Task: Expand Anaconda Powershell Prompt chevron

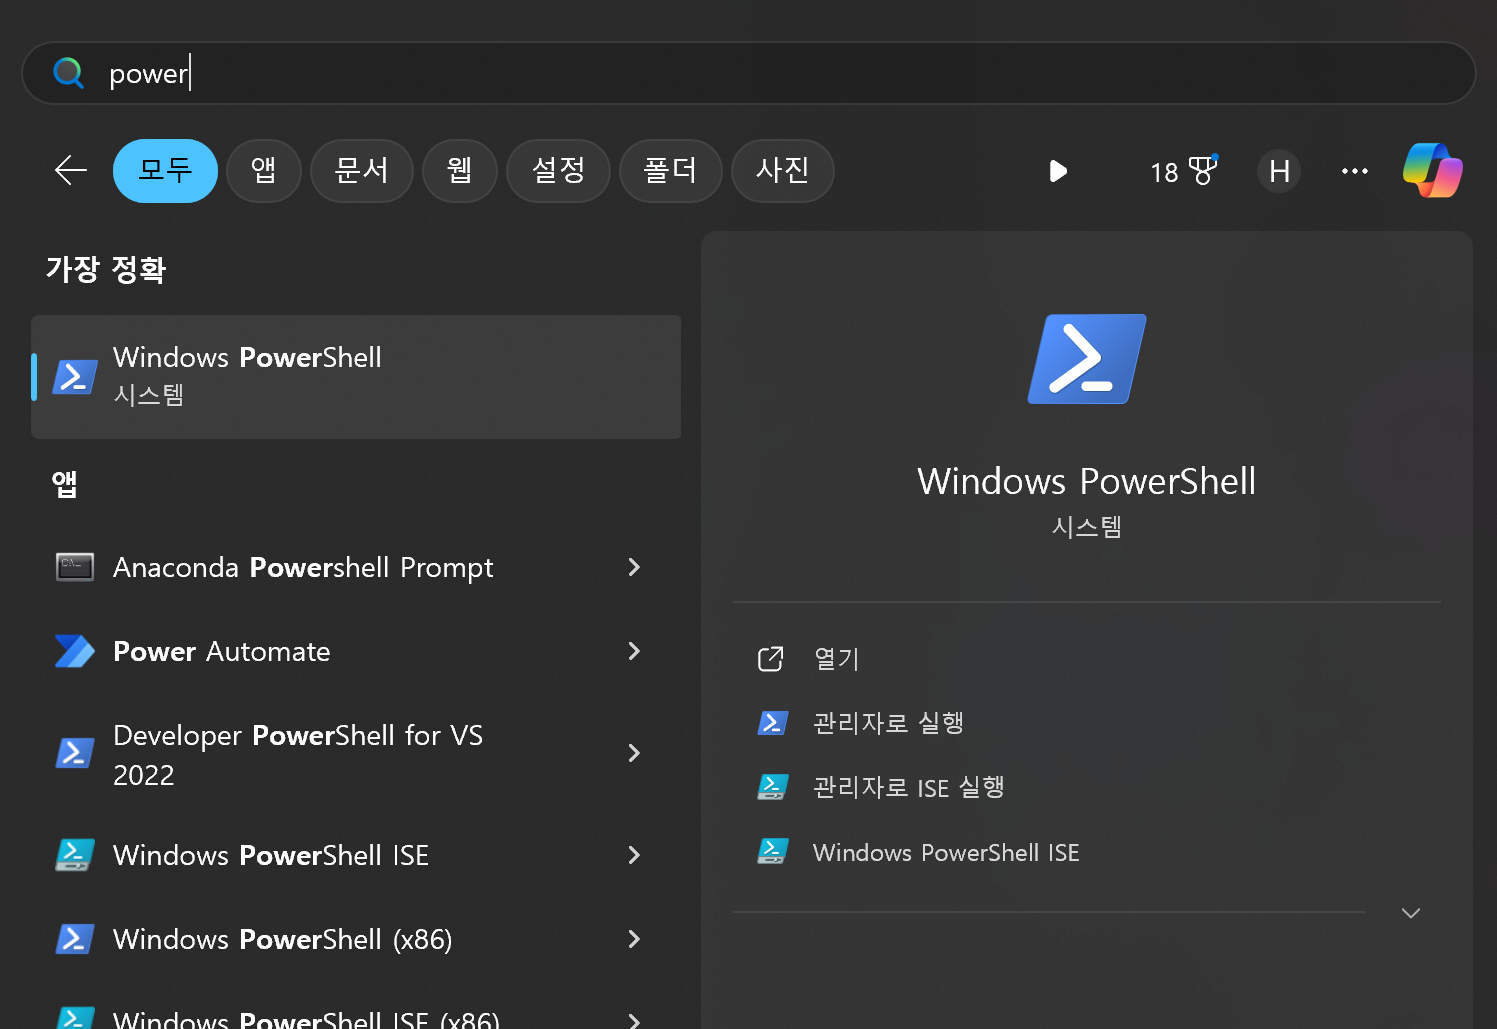Action: point(634,567)
